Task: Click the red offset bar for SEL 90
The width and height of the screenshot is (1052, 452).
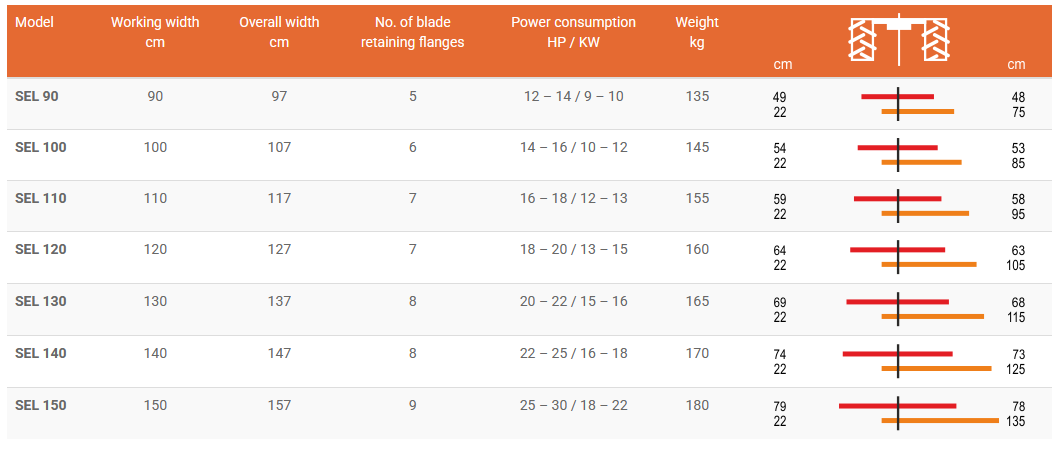Action: pyautogui.click(x=880, y=97)
